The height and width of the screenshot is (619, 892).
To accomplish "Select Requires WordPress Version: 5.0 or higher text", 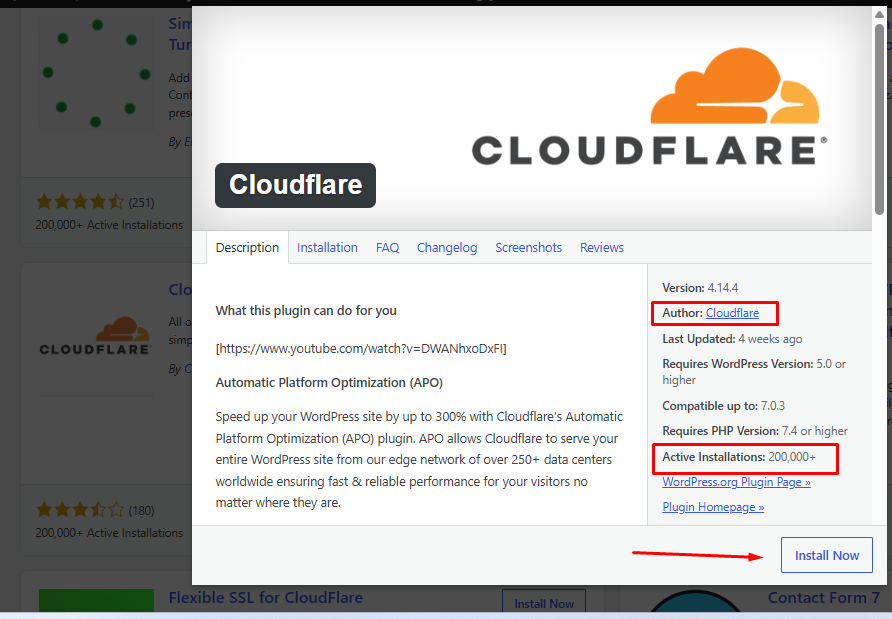I will (x=754, y=372).
